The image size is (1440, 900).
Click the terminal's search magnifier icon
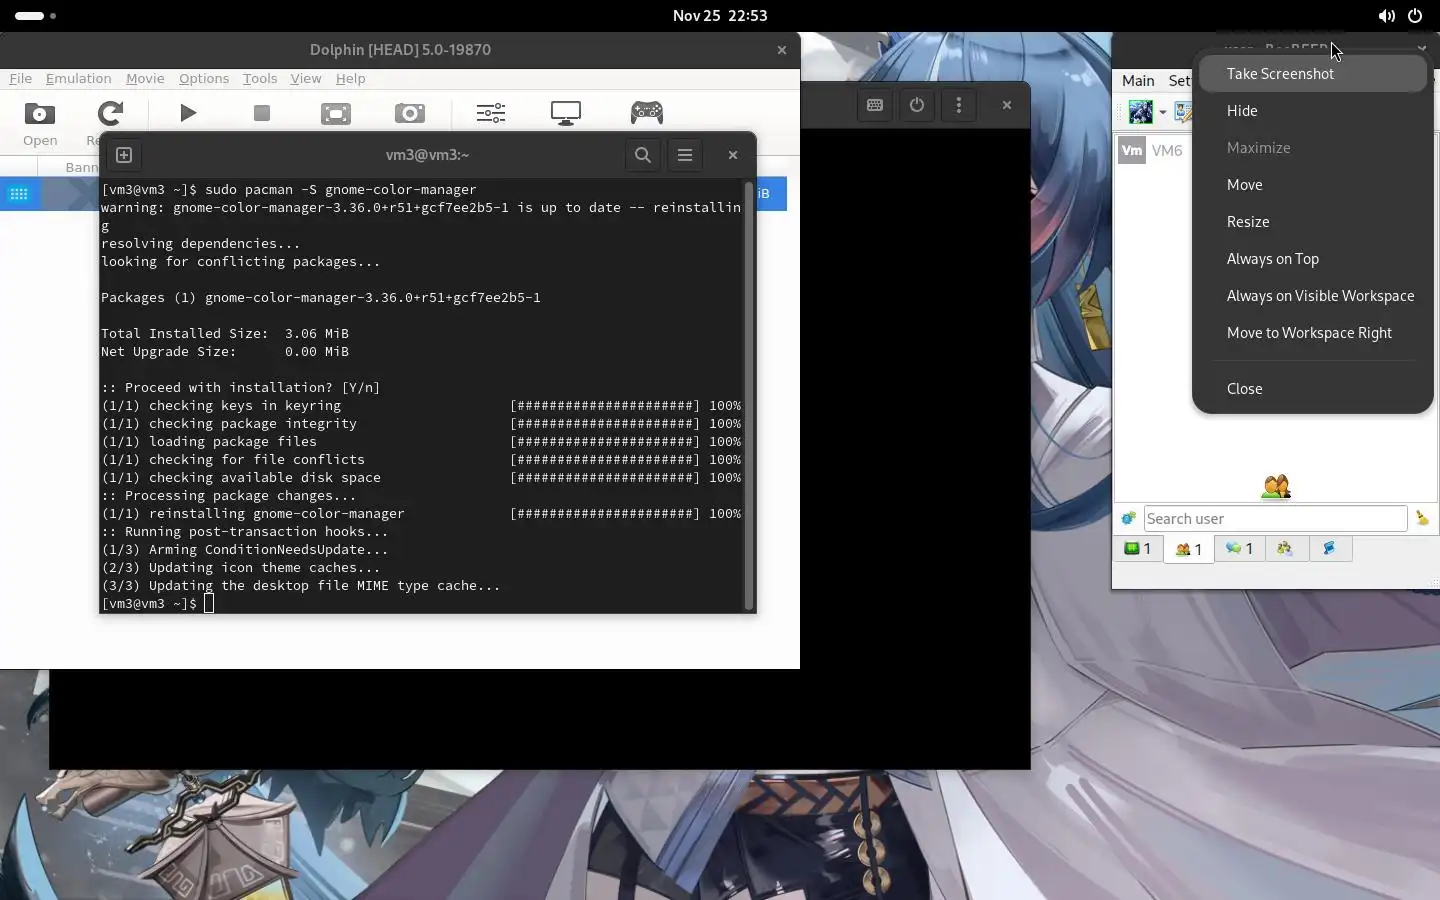point(643,155)
